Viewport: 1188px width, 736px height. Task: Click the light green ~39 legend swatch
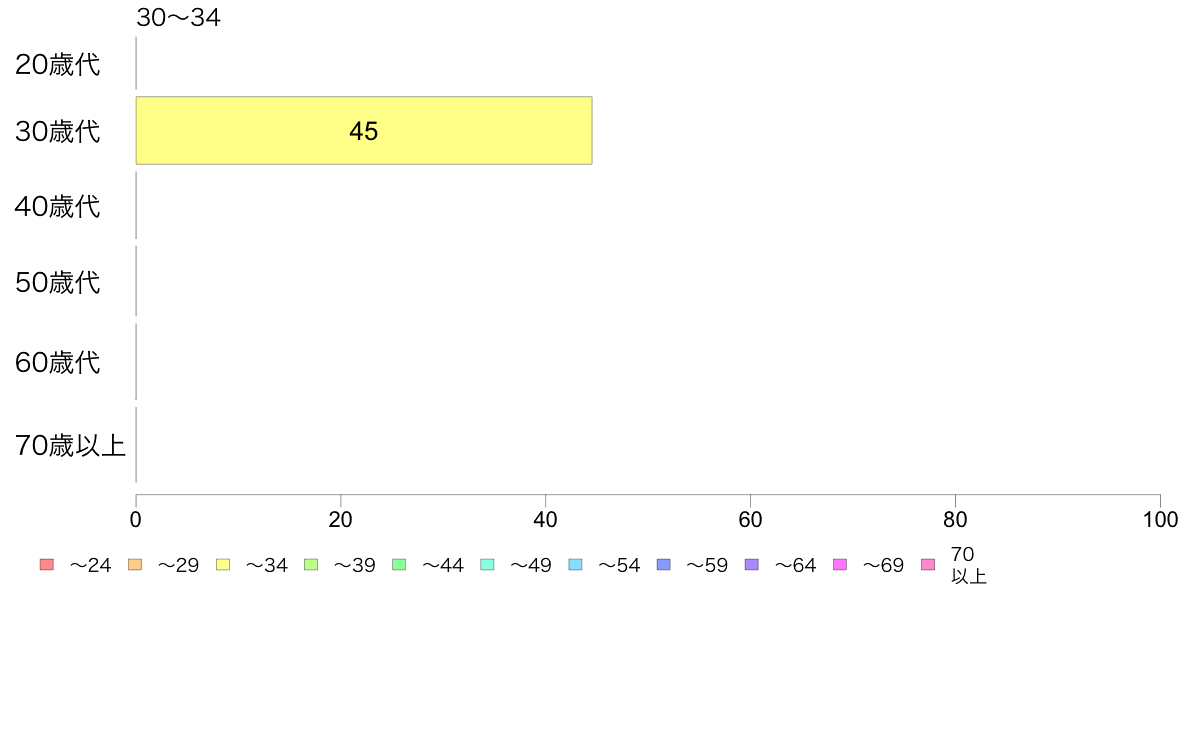coord(311,565)
